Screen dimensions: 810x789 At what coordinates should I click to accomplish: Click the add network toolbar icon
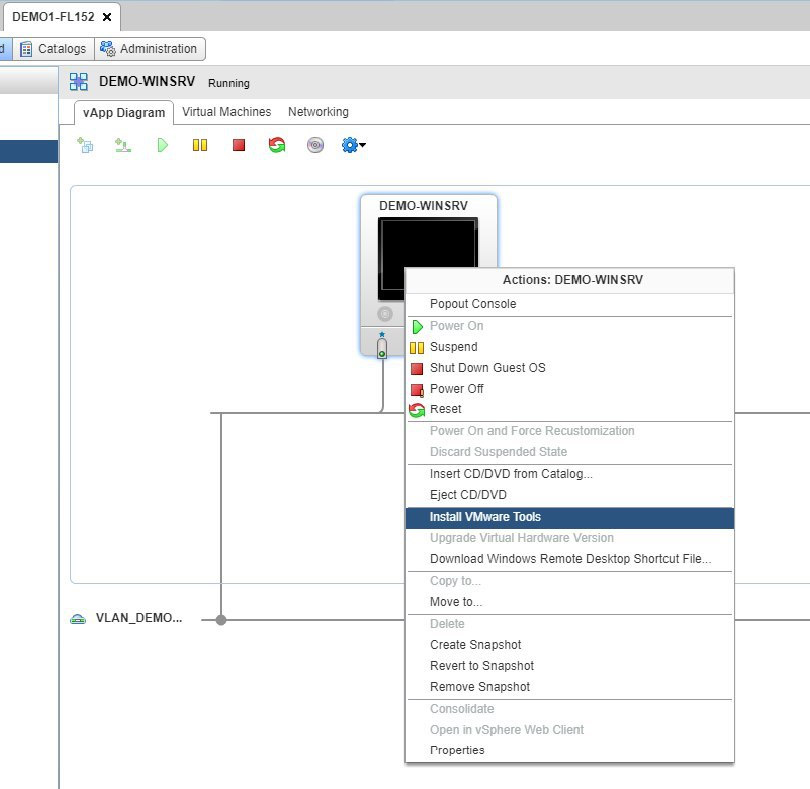(123, 145)
